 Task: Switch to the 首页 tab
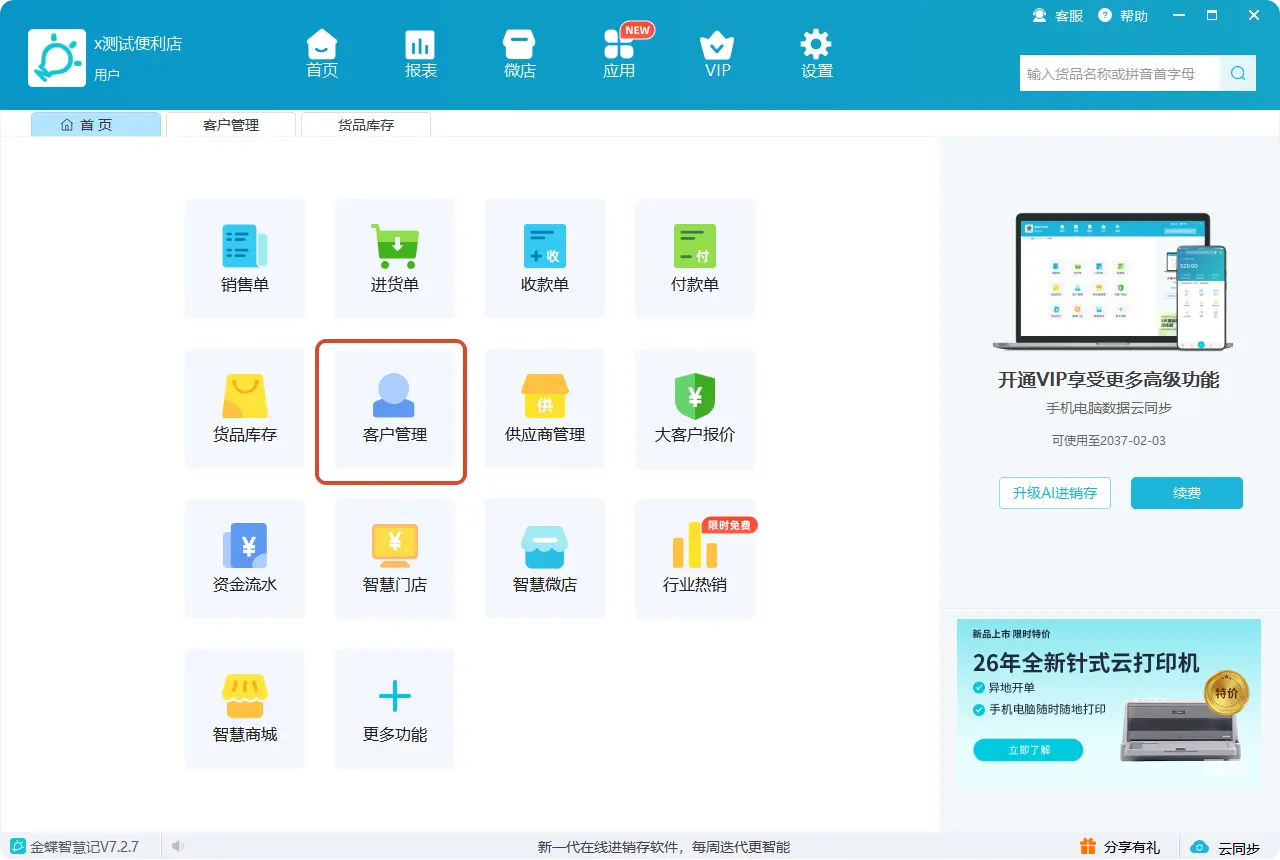pos(96,125)
